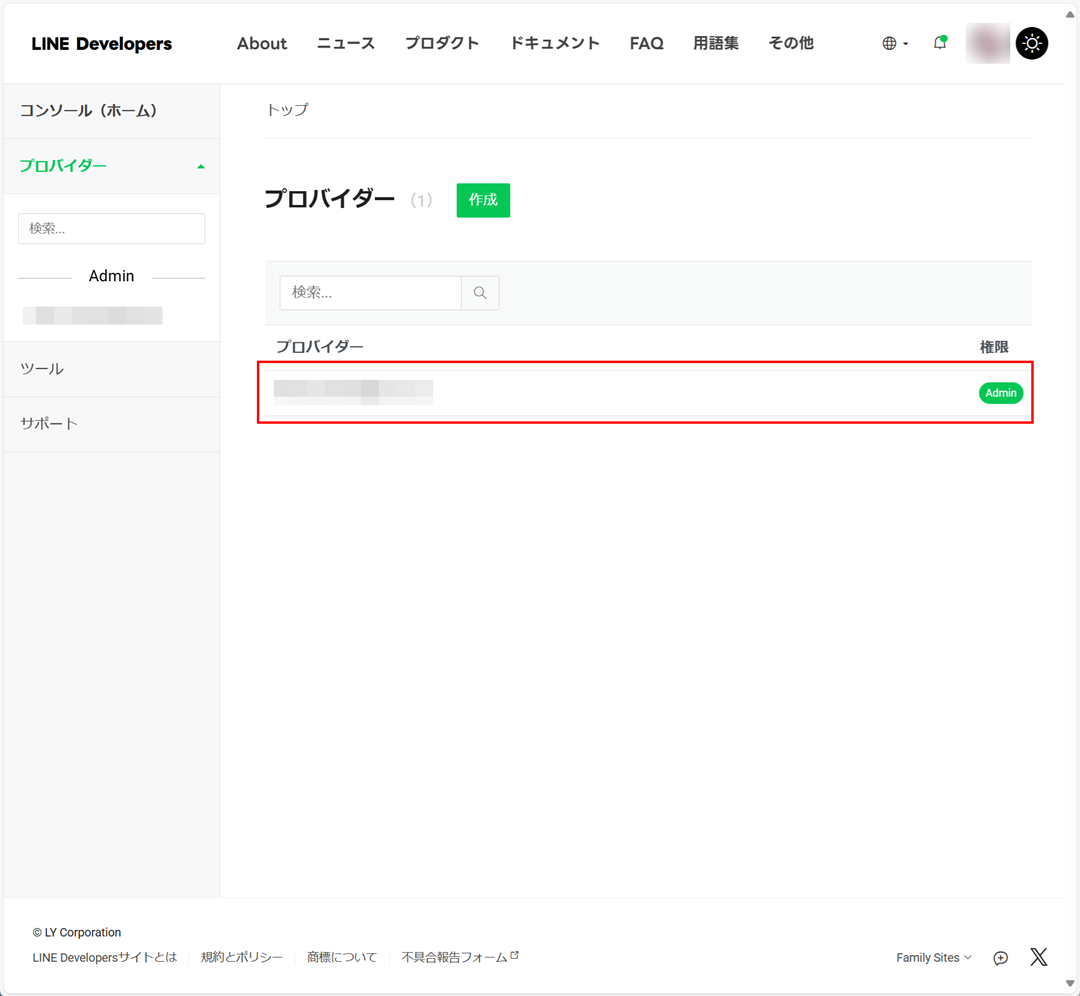The height and width of the screenshot is (996, 1080).
Task: Select the blurred provider under Admin in sidebar
Action: (92, 315)
